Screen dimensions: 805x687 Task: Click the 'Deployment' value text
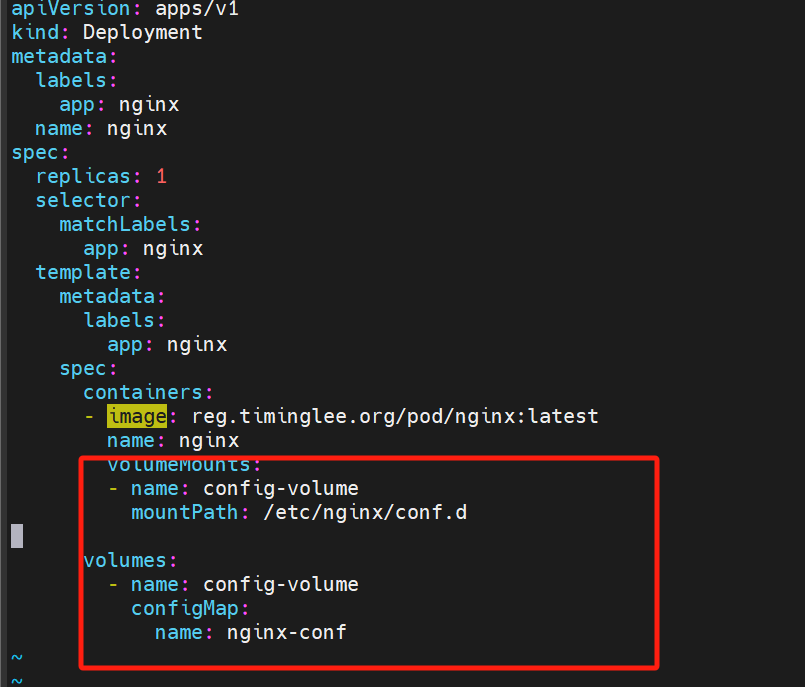click(143, 32)
